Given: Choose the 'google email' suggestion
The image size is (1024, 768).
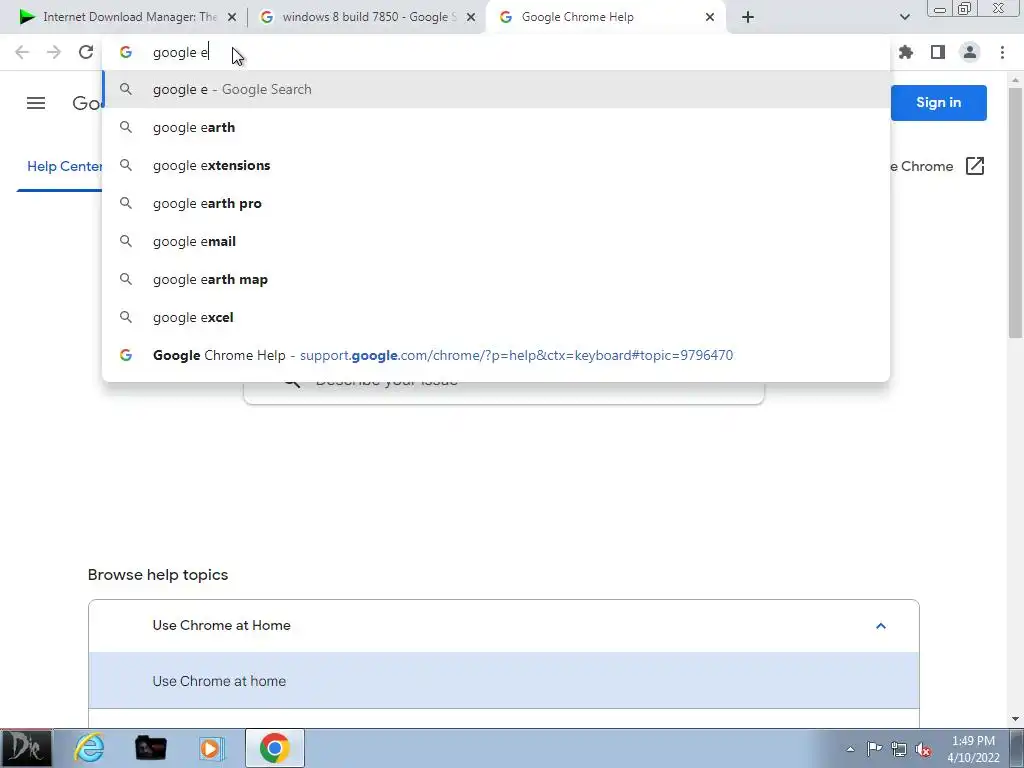Looking at the screenshot, I should click(x=496, y=241).
